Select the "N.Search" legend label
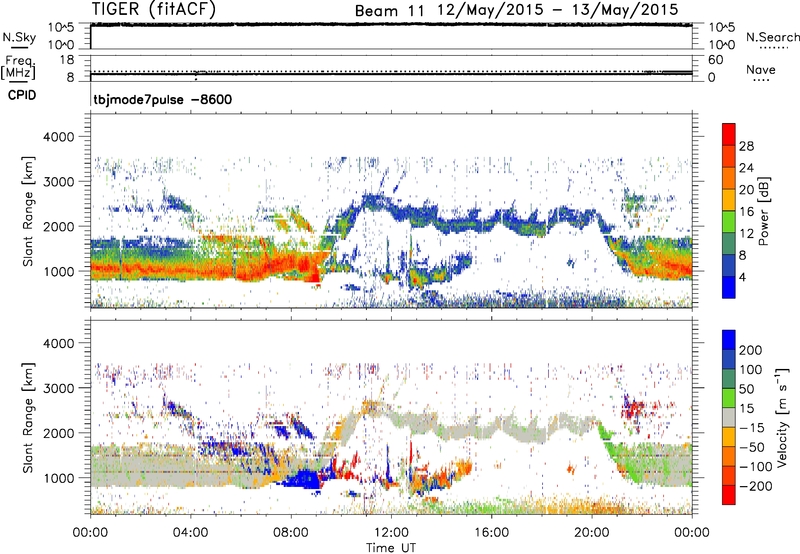This screenshot has height=554, width=800. (x=772, y=37)
